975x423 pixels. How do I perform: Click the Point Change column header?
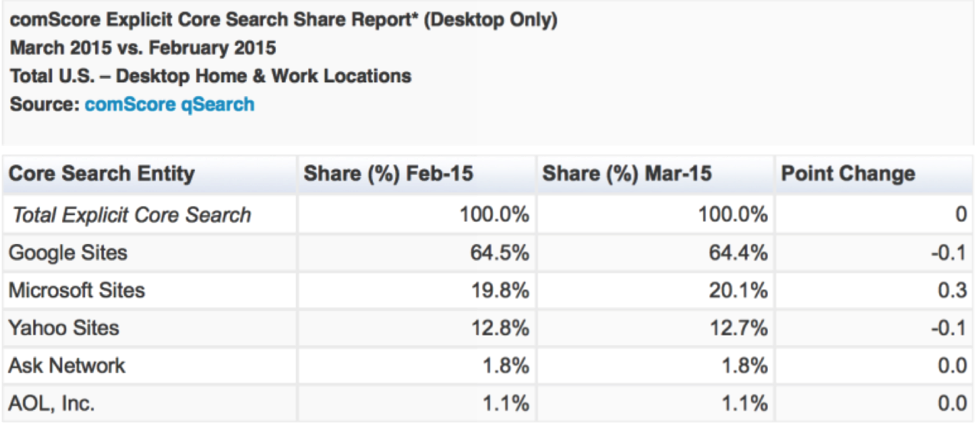pos(848,174)
